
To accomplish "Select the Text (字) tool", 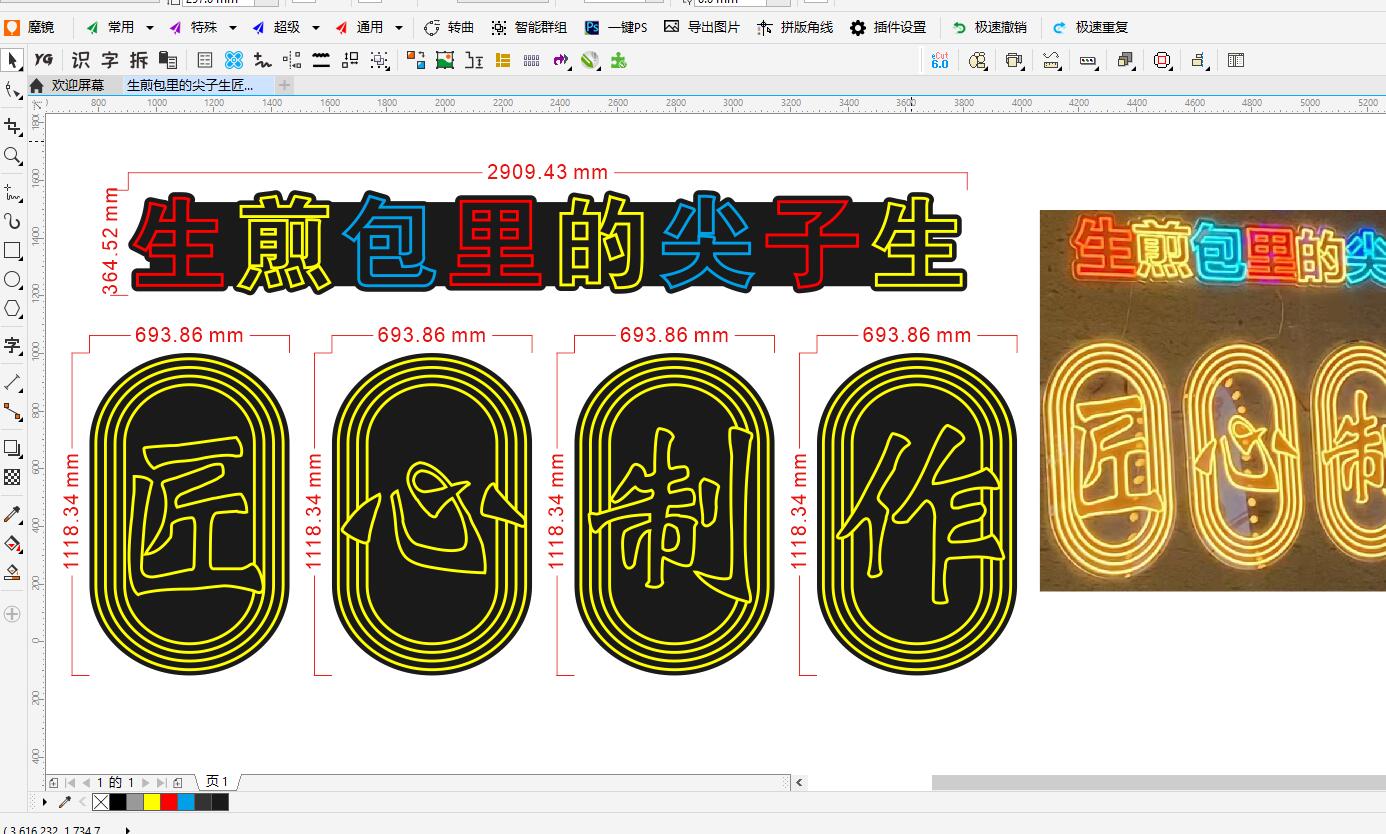I will [12, 346].
